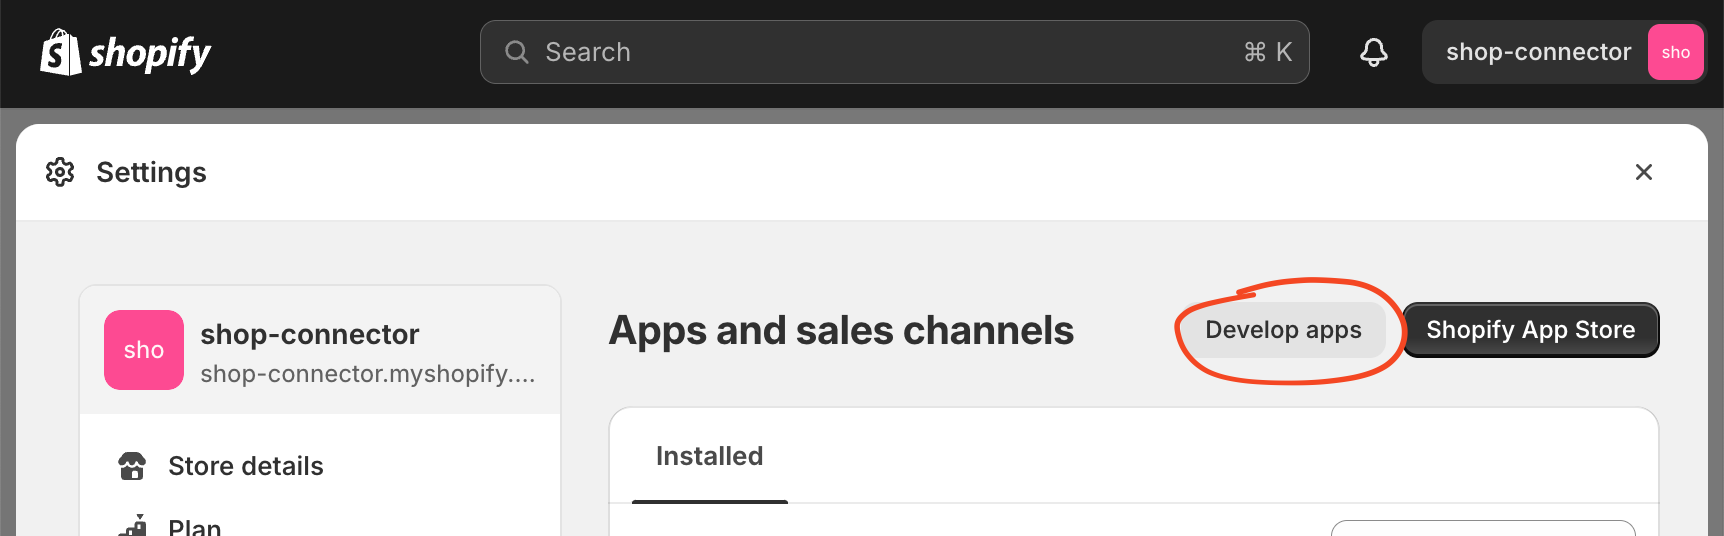
Task: Click the pink sho avatar in top bar
Action: click(x=1676, y=52)
